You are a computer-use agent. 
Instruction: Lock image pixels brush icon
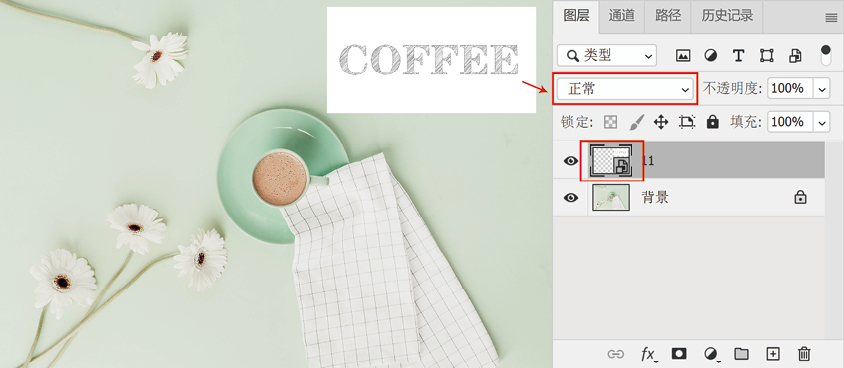click(x=636, y=122)
